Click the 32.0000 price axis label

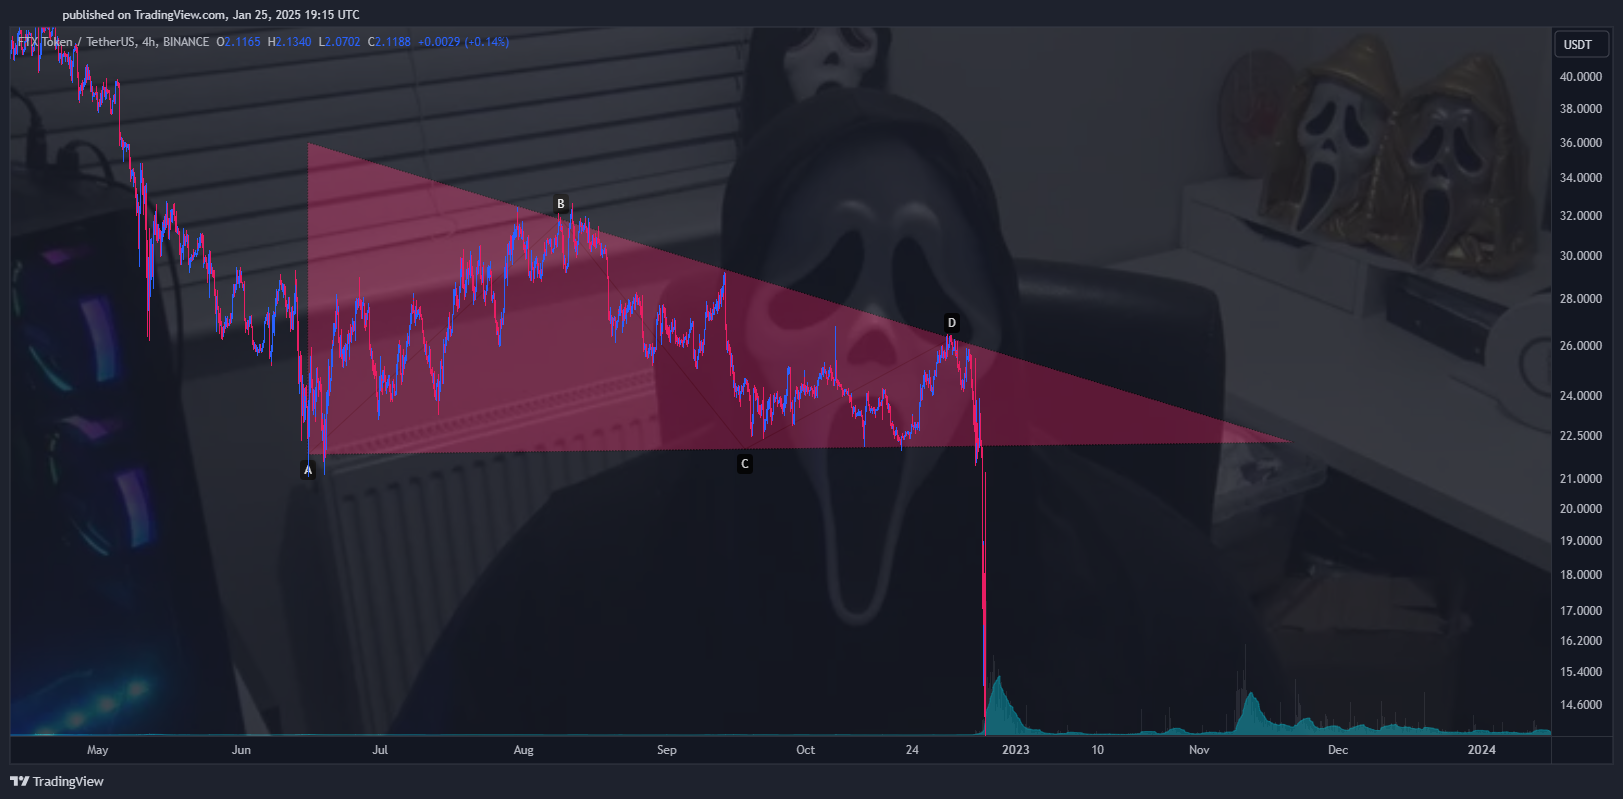click(x=1581, y=216)
